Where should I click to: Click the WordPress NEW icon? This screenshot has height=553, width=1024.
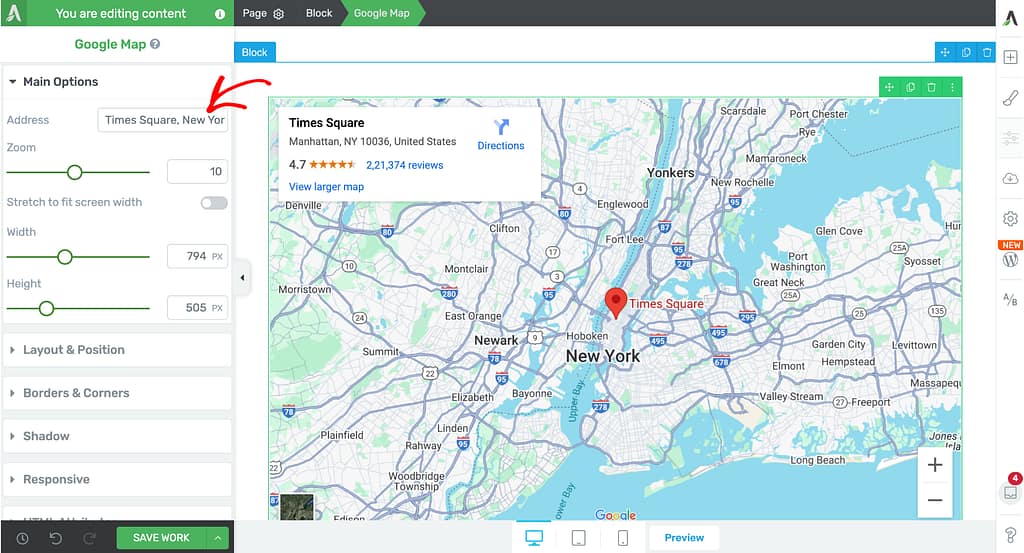(x=1010, y=255)
